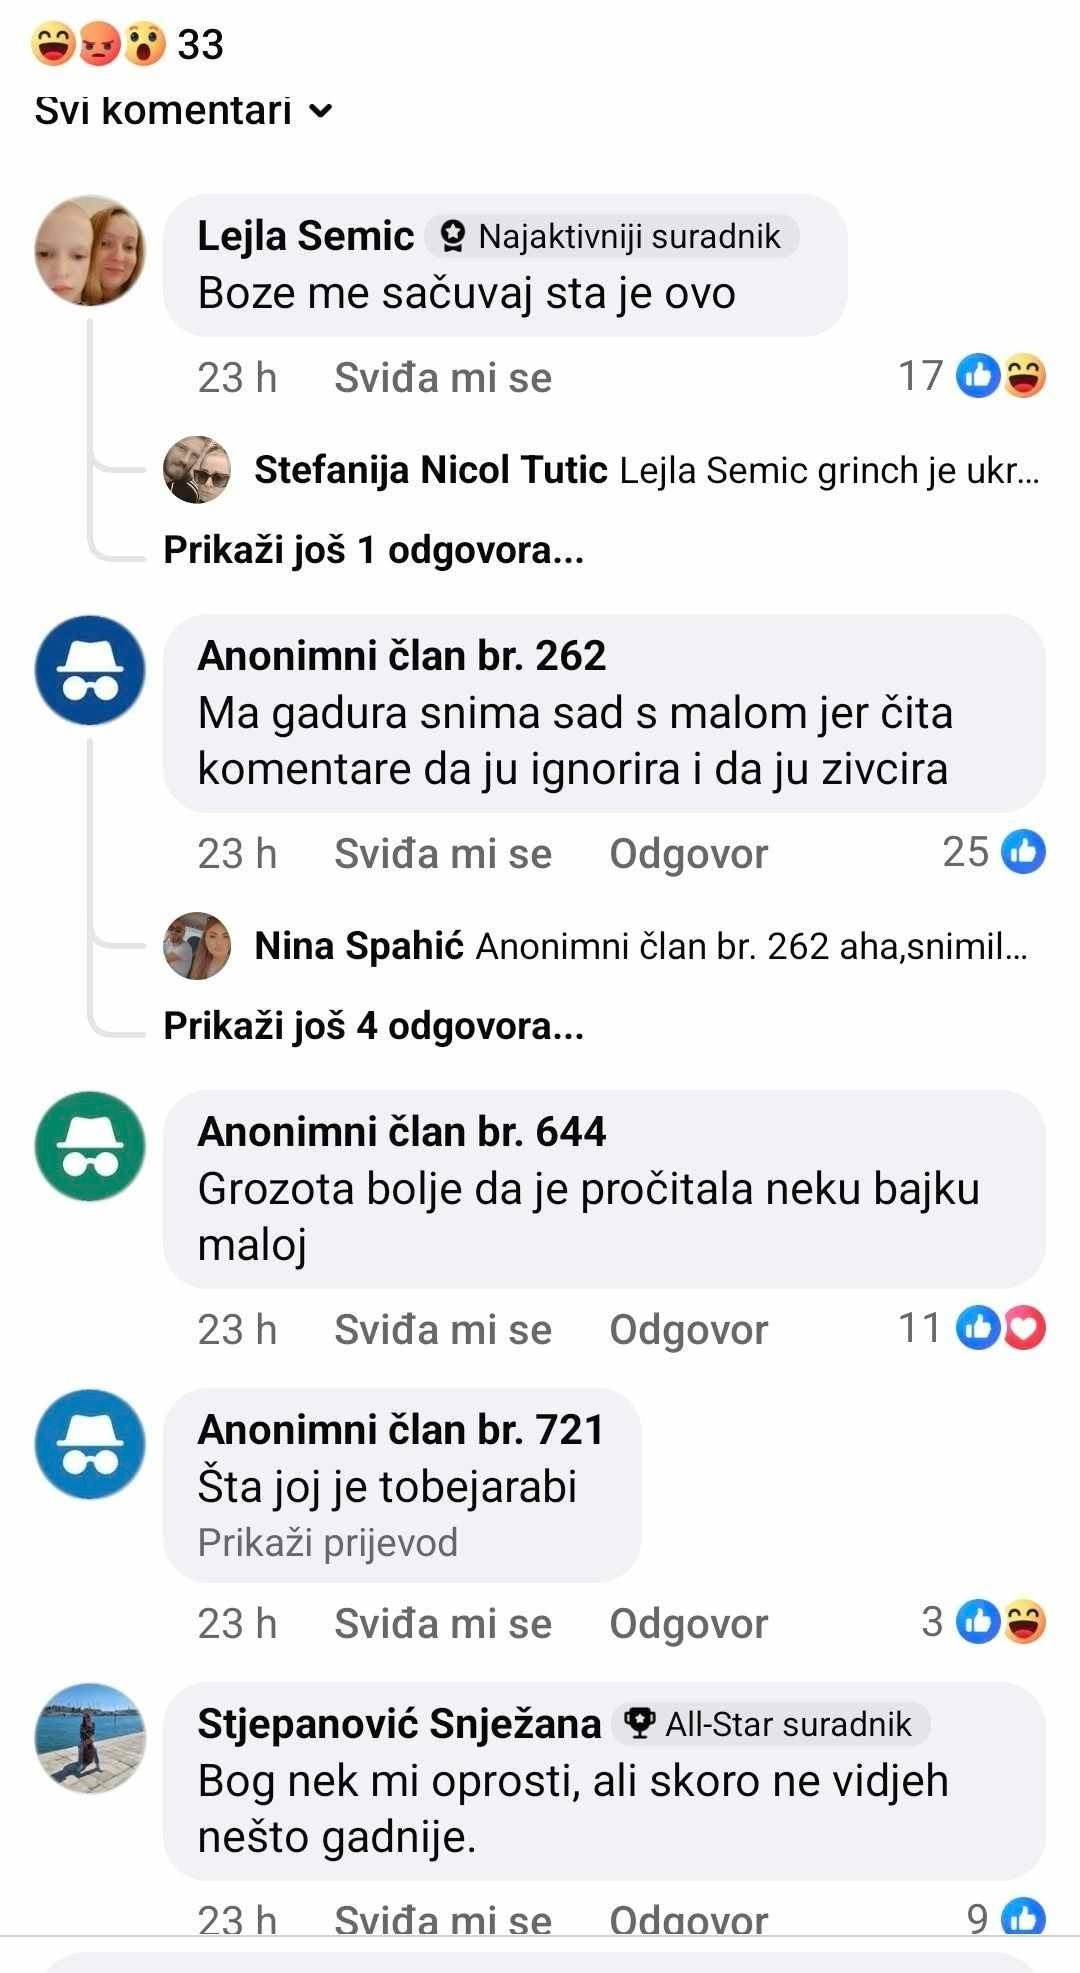1080x1973 pixels.
Task: Reply to anonymous member 262 via Odgovor
Action: click(x=689, y=854)
